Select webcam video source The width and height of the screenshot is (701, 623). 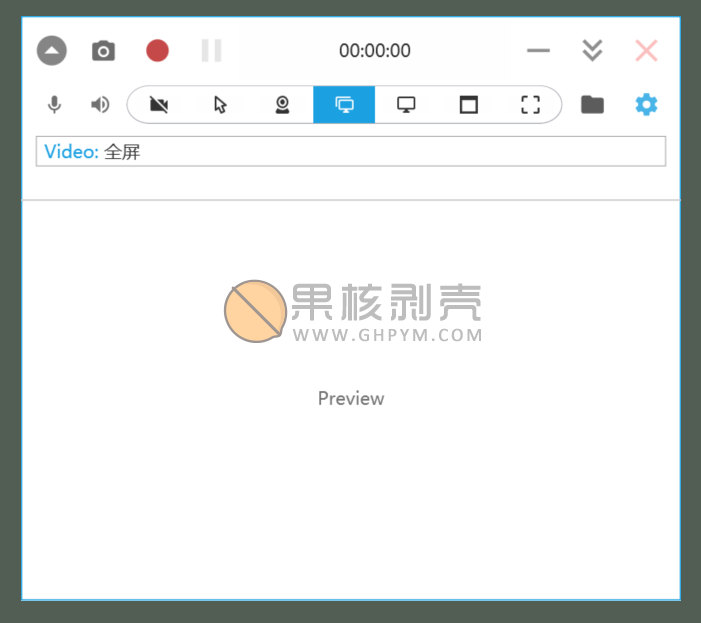click(x=282, y=105)
